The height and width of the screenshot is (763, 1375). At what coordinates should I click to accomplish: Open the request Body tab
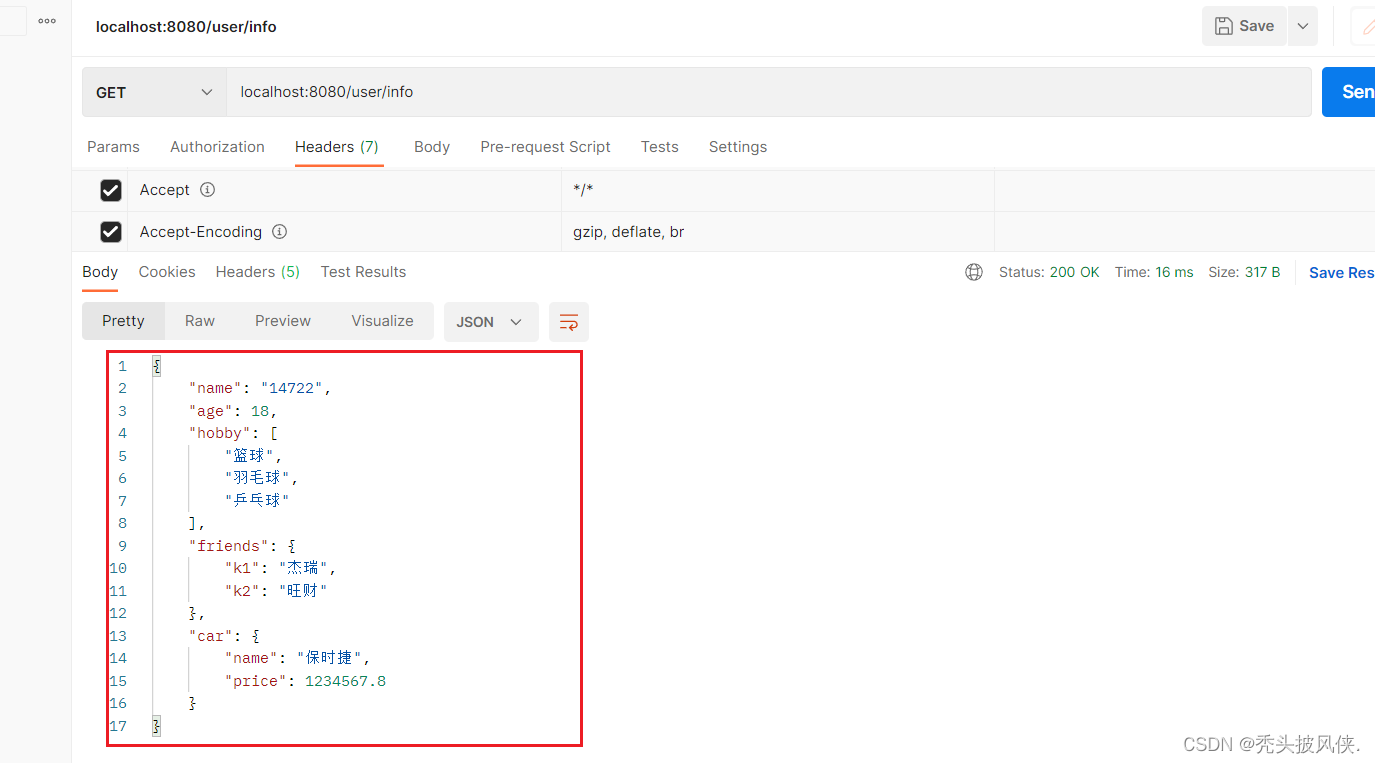click(432, 147)
